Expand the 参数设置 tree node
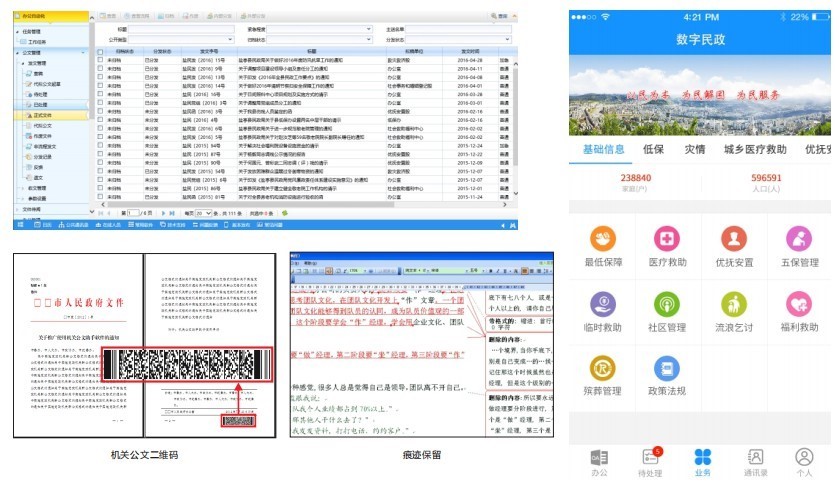 click(x=23, y=198)
